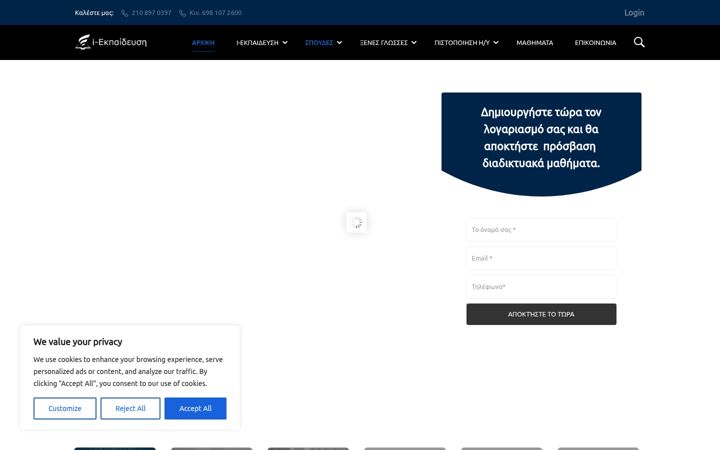This screenshot has height=450, width=720.
Task: Open the ΜΑΘΗΜΑΤΑ menu item
Action: click(x=534, y=43)
